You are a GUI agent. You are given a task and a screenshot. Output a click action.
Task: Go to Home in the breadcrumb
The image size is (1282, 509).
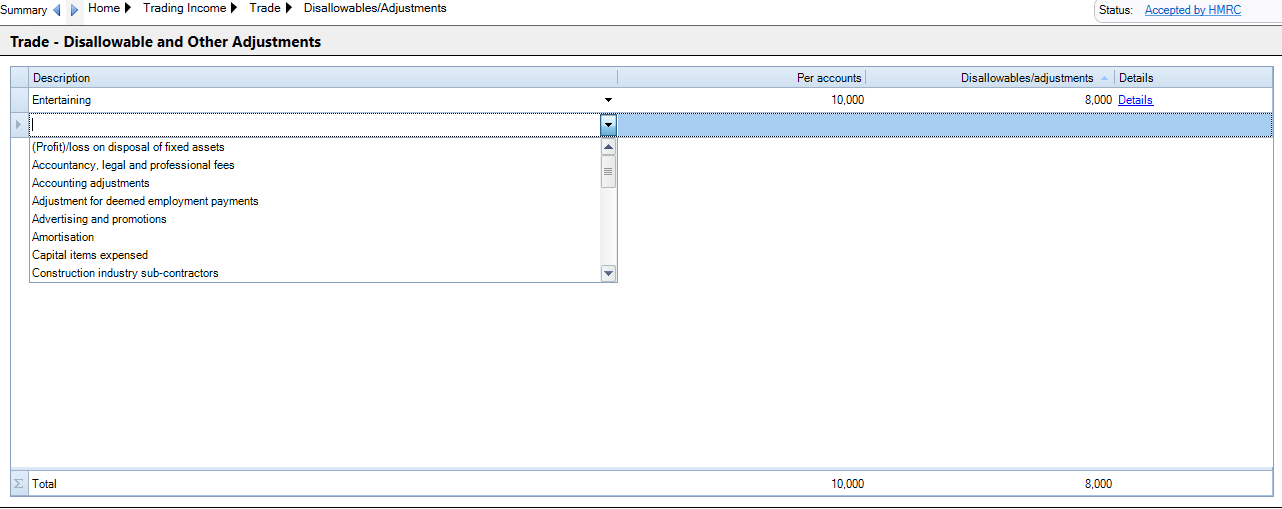point(104,8)
